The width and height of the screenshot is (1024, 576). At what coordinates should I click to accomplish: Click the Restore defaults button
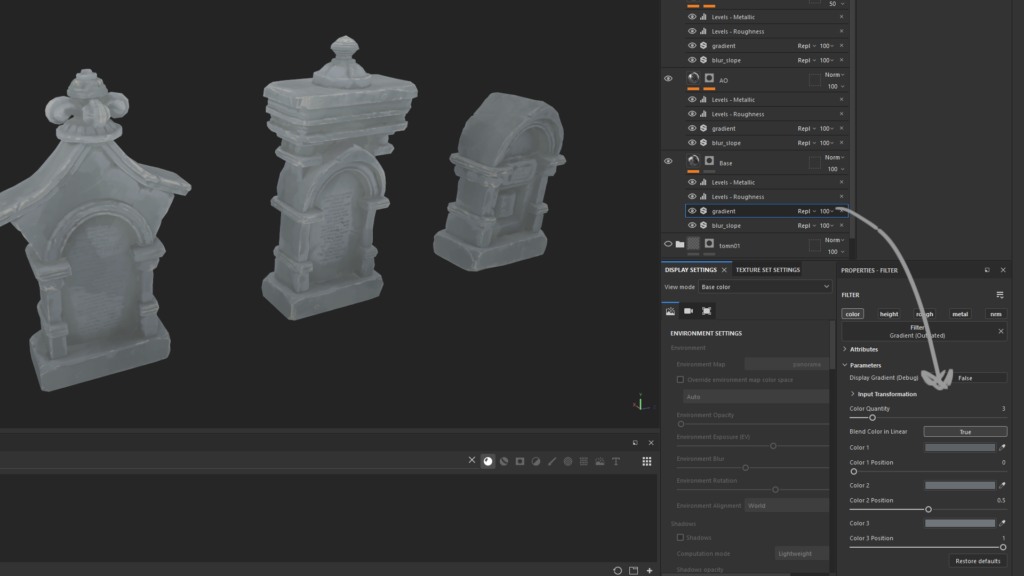pos(977,561)
